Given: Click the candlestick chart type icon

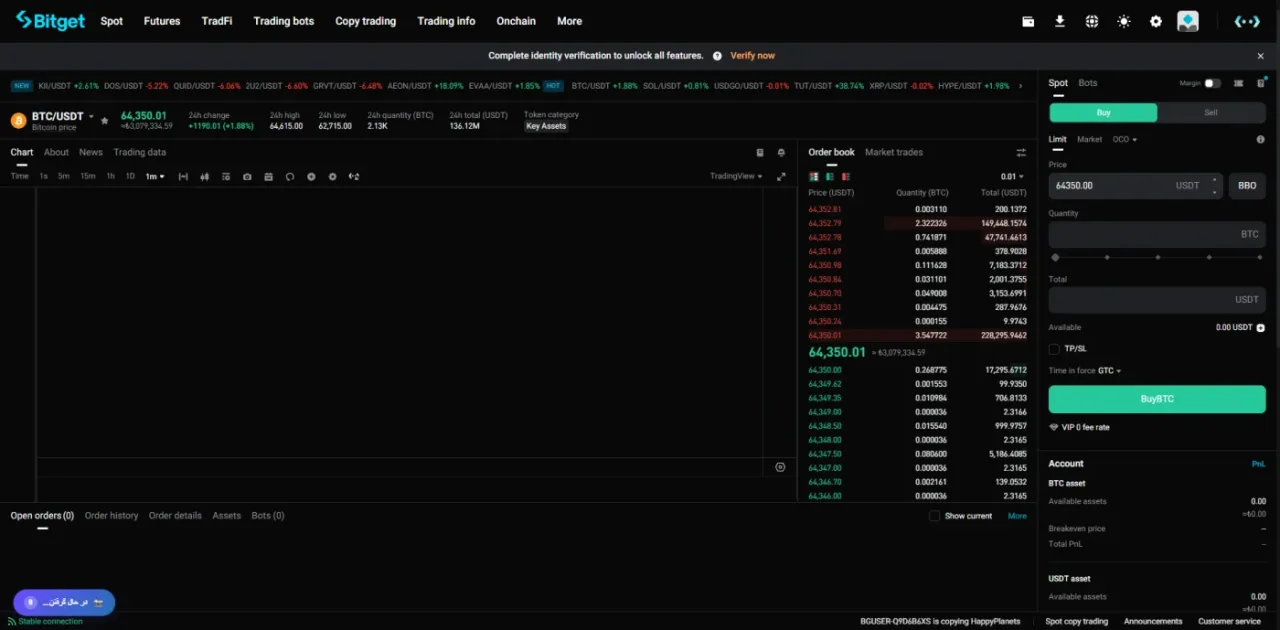Looking at the screenshot, I should 205,177.
